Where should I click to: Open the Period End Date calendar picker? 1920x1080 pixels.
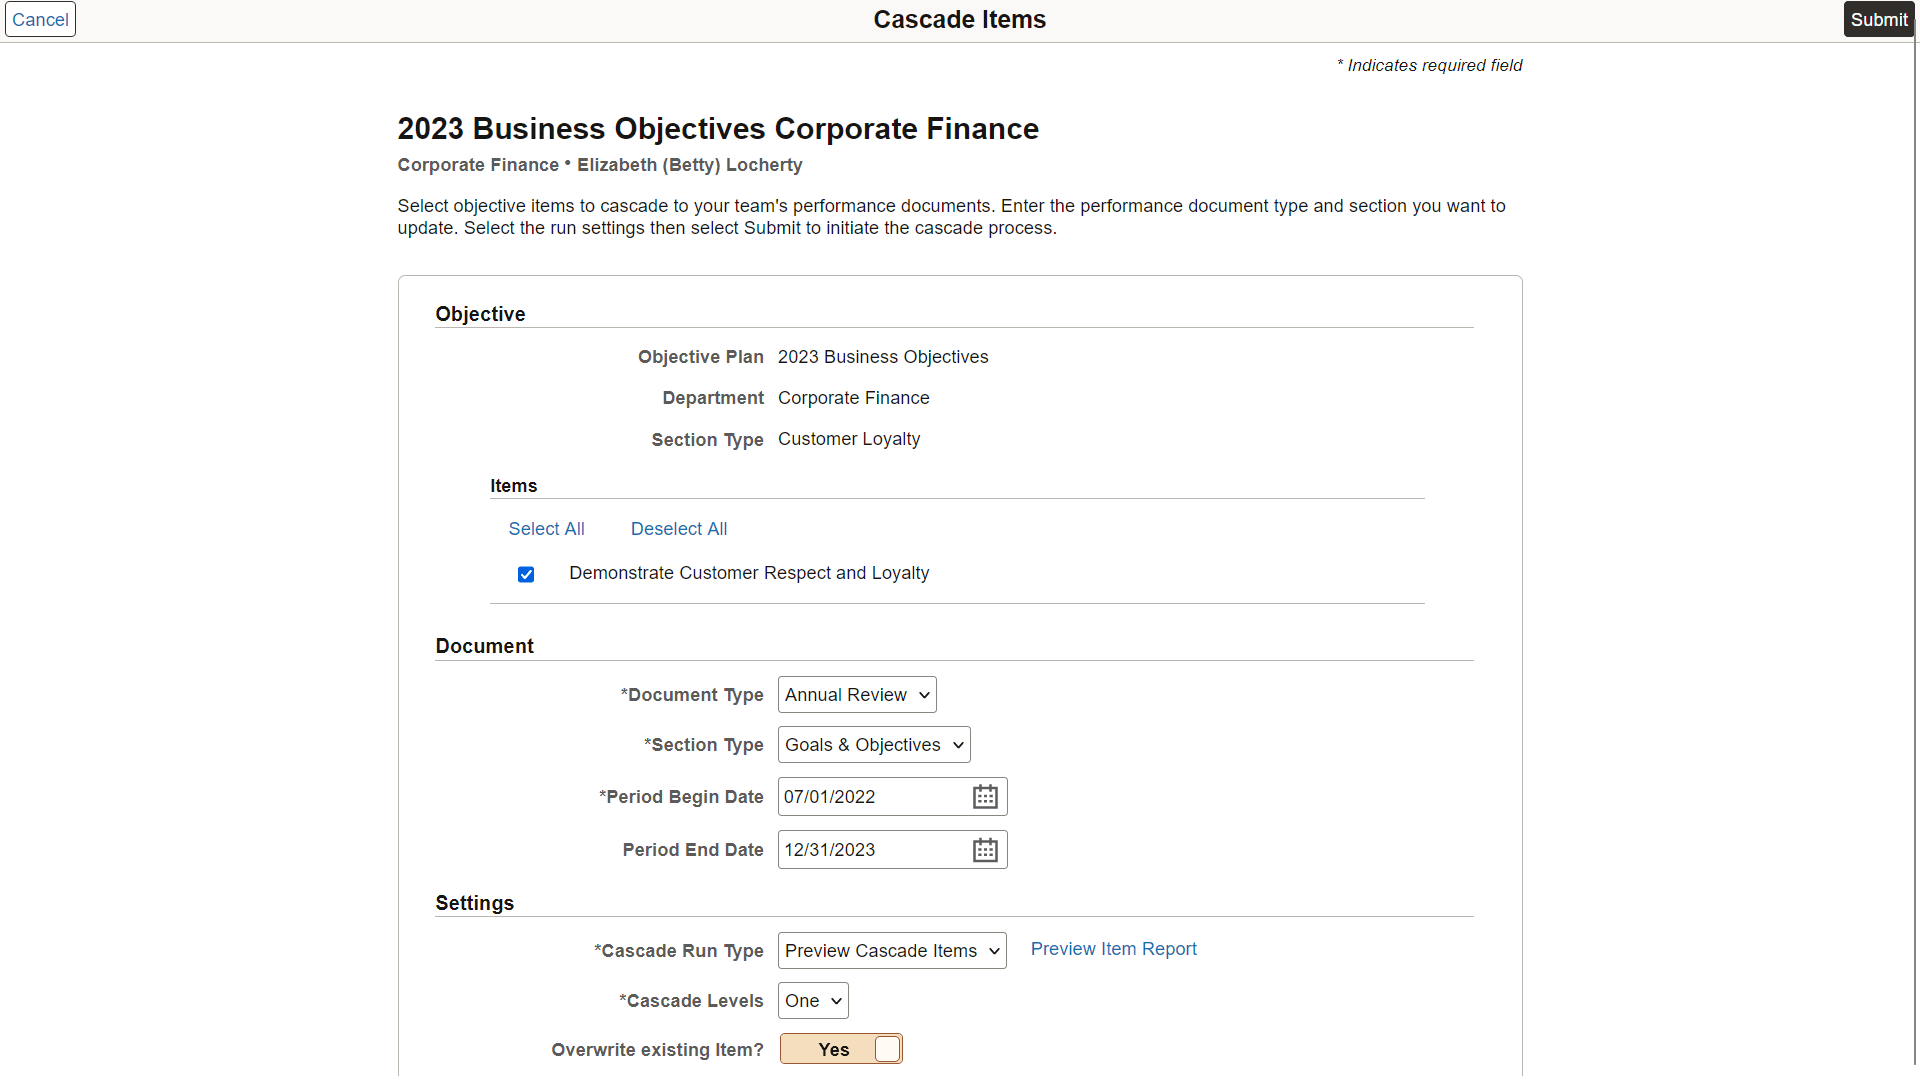(x=985, y=850)
